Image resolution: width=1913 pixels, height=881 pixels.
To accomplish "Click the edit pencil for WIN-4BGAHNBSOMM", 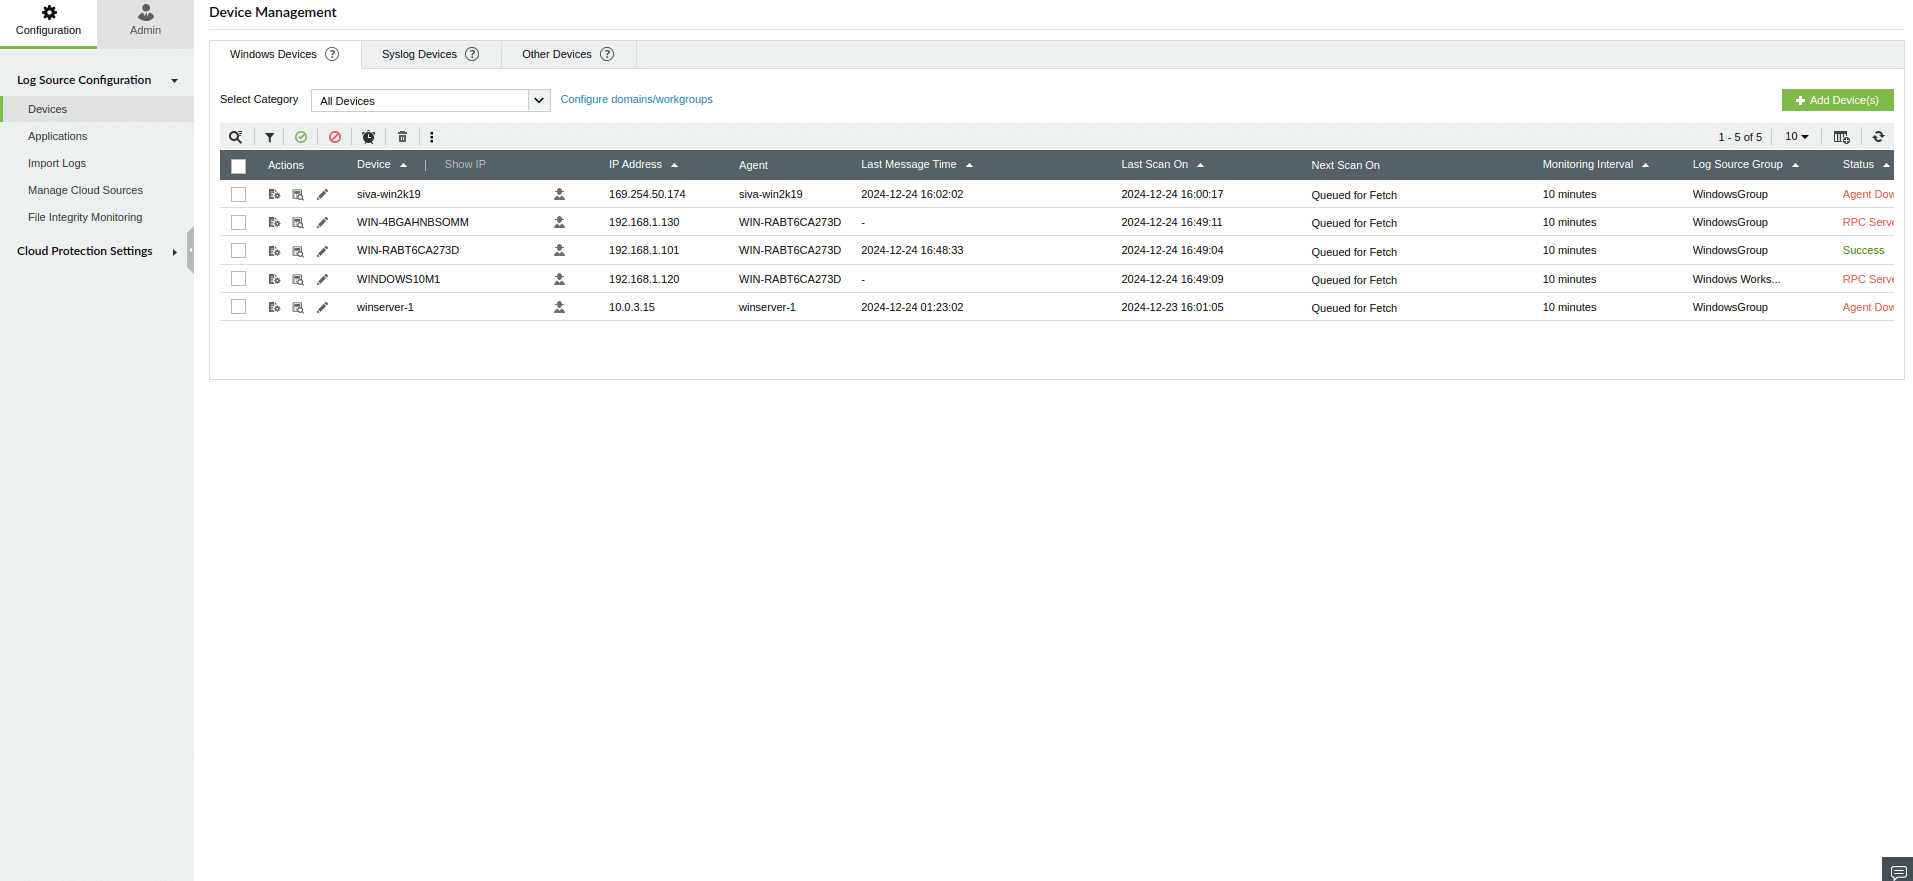I will pos(322,222).
